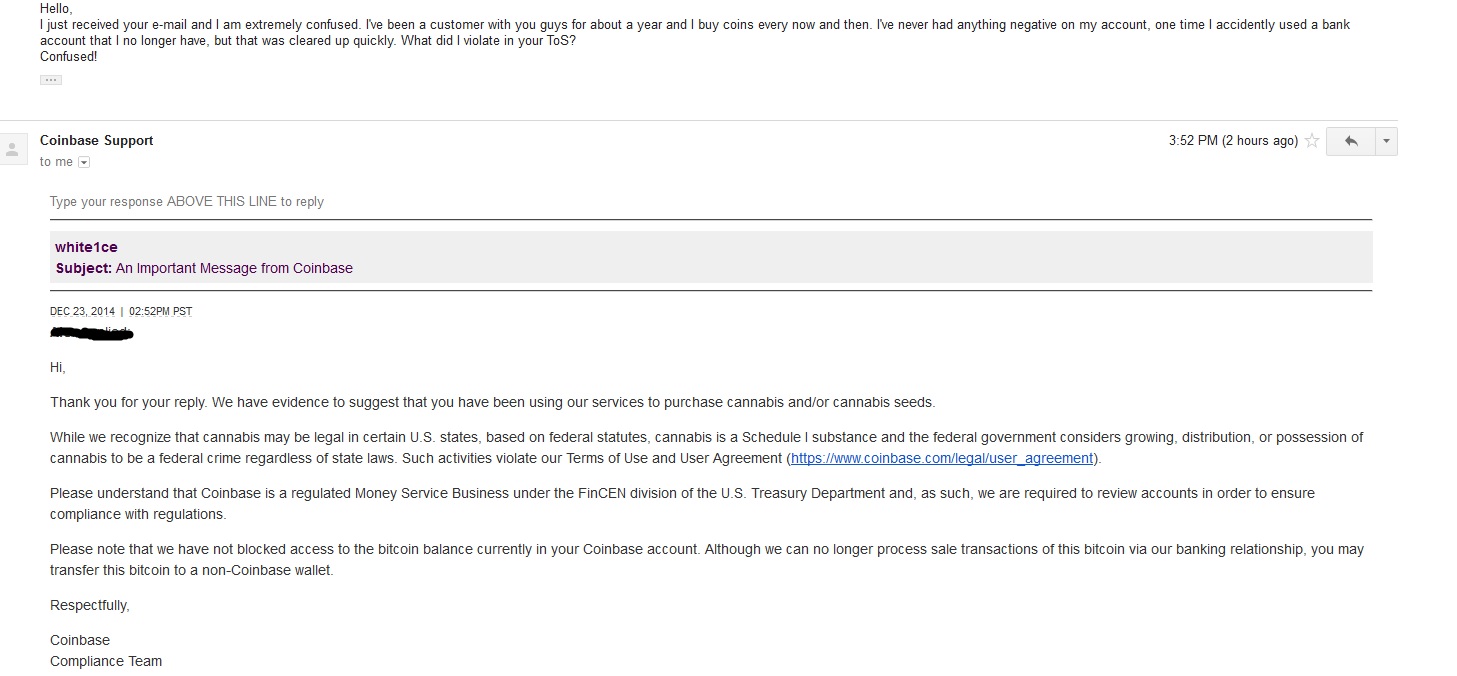Click the sender's gray avatar icon
Screen dimensions: 1457x676
(12, 150)
